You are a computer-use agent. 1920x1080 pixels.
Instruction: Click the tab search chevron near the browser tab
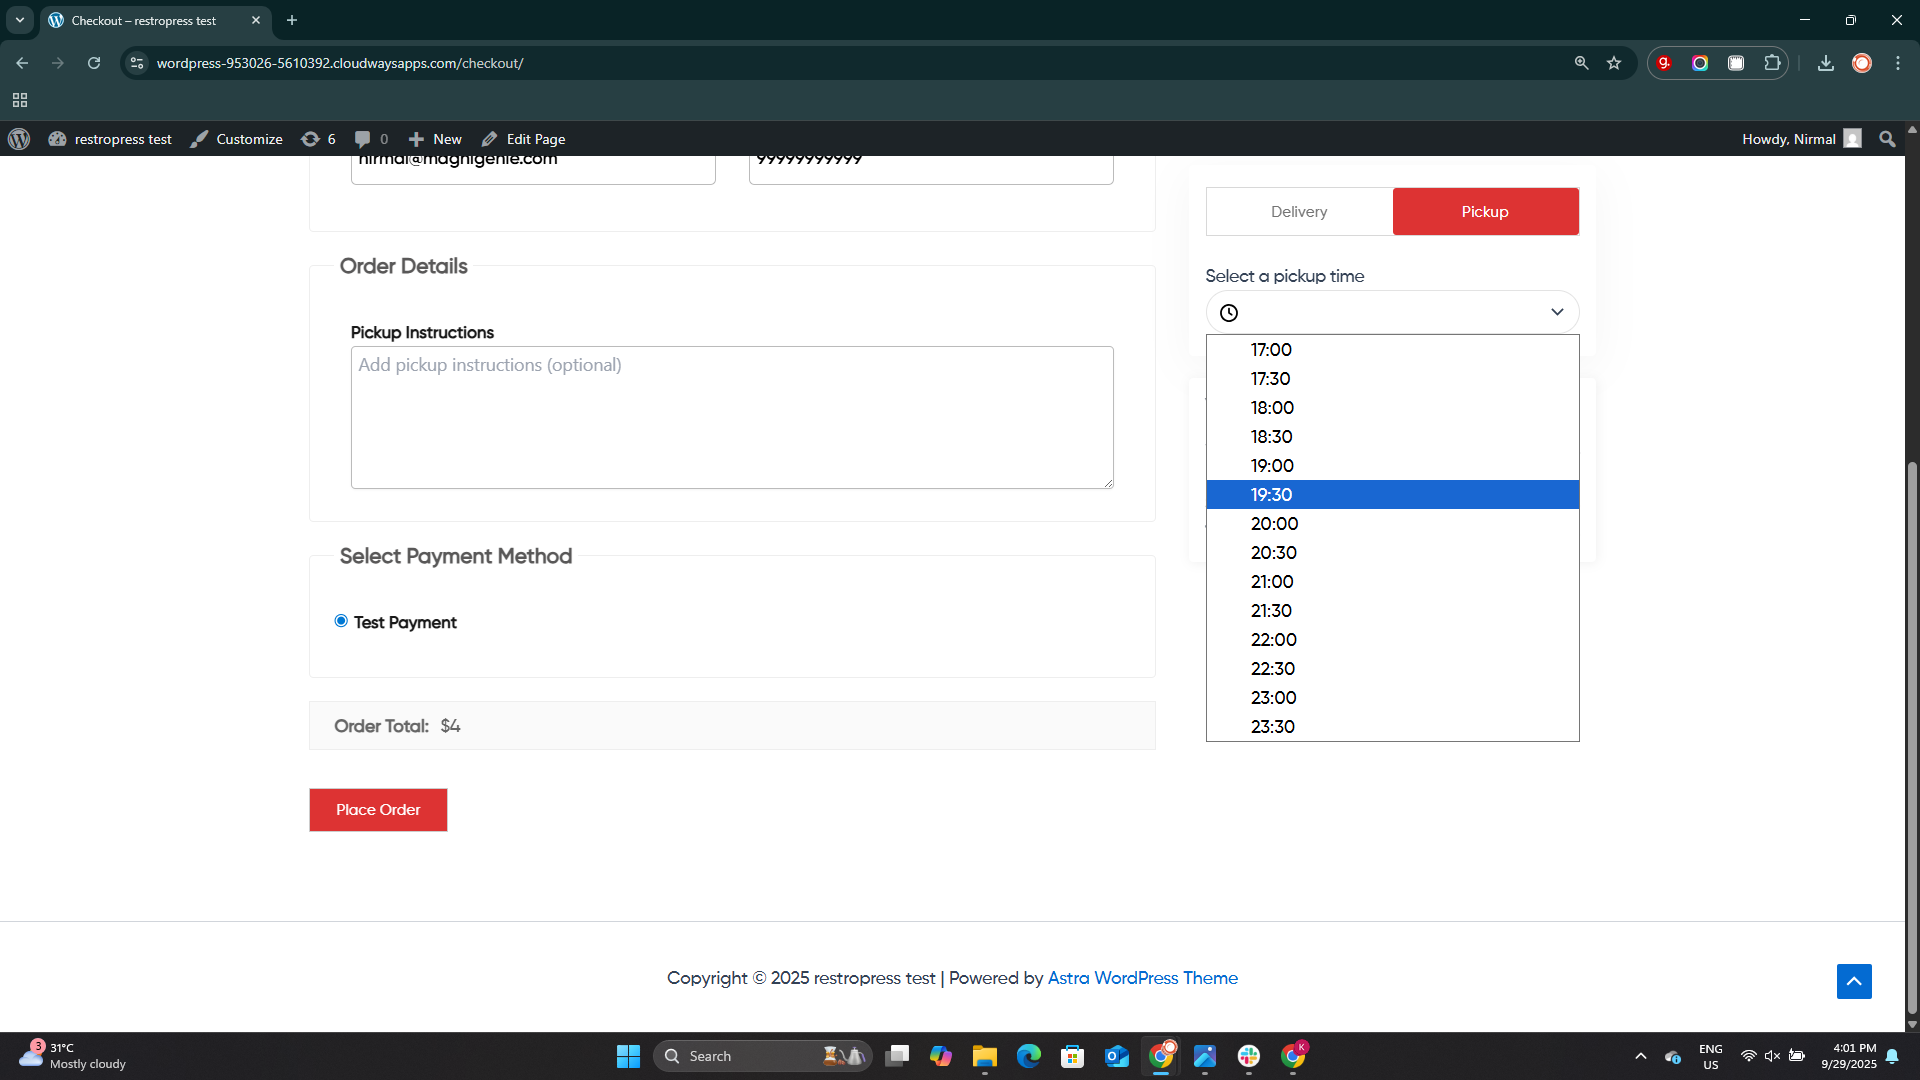[x=19, y=20]
